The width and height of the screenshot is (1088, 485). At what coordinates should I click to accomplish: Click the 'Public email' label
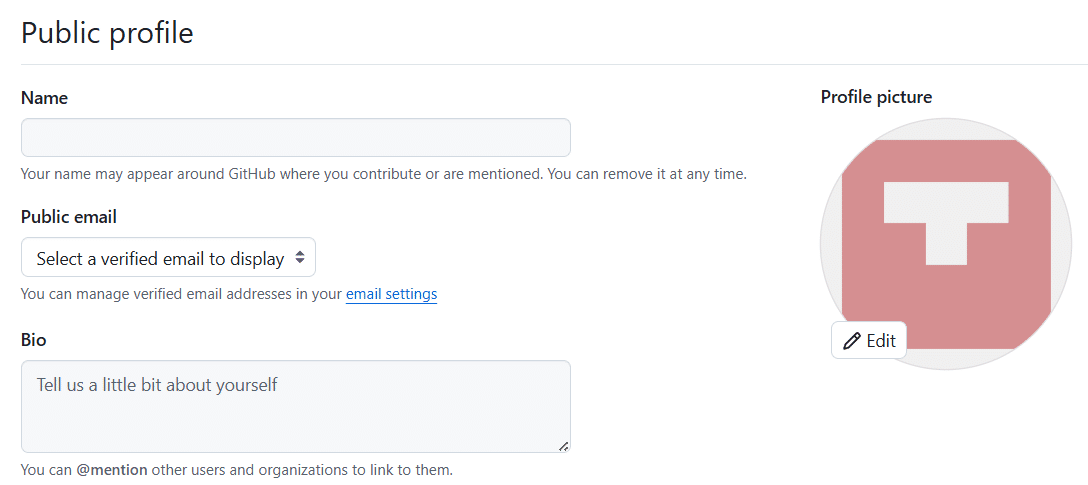point(68,217)
